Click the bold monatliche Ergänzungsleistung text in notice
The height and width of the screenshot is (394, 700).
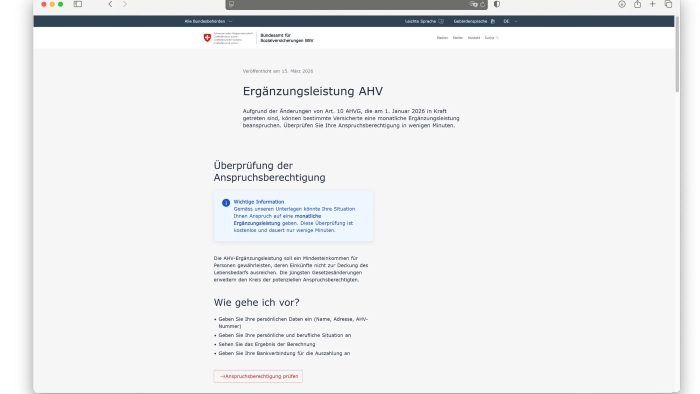pyautogui.click(x=277, y=220)
